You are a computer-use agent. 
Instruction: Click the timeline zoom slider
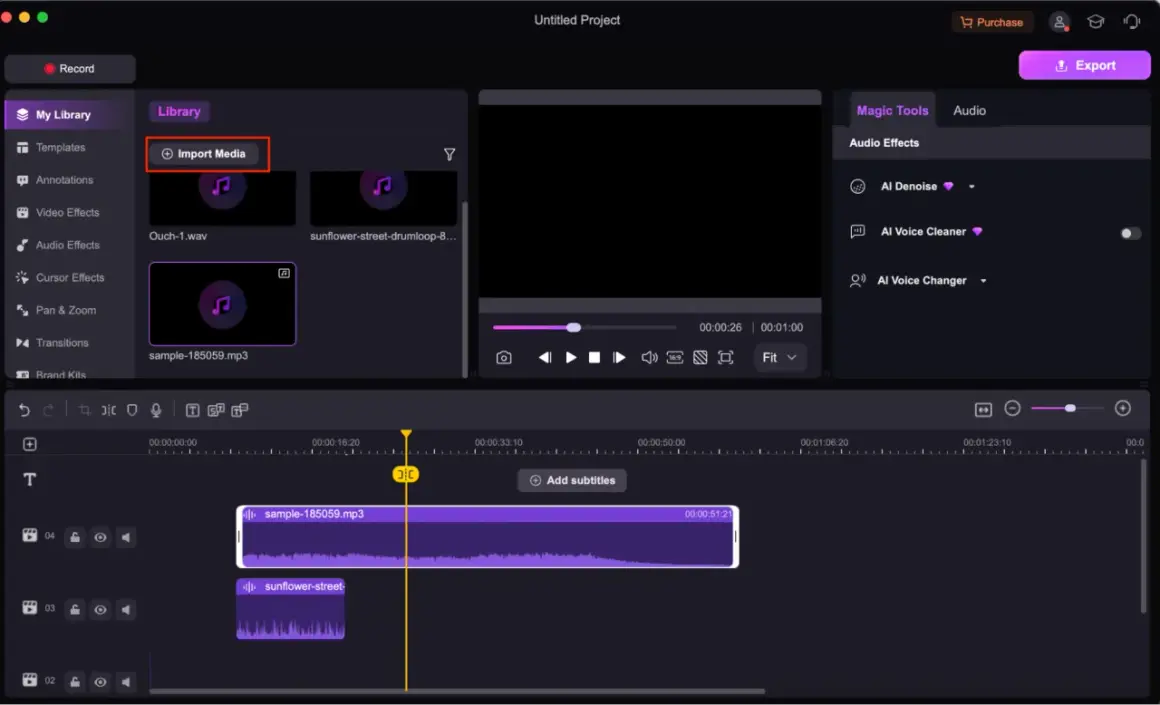(x=1068, y=408)
